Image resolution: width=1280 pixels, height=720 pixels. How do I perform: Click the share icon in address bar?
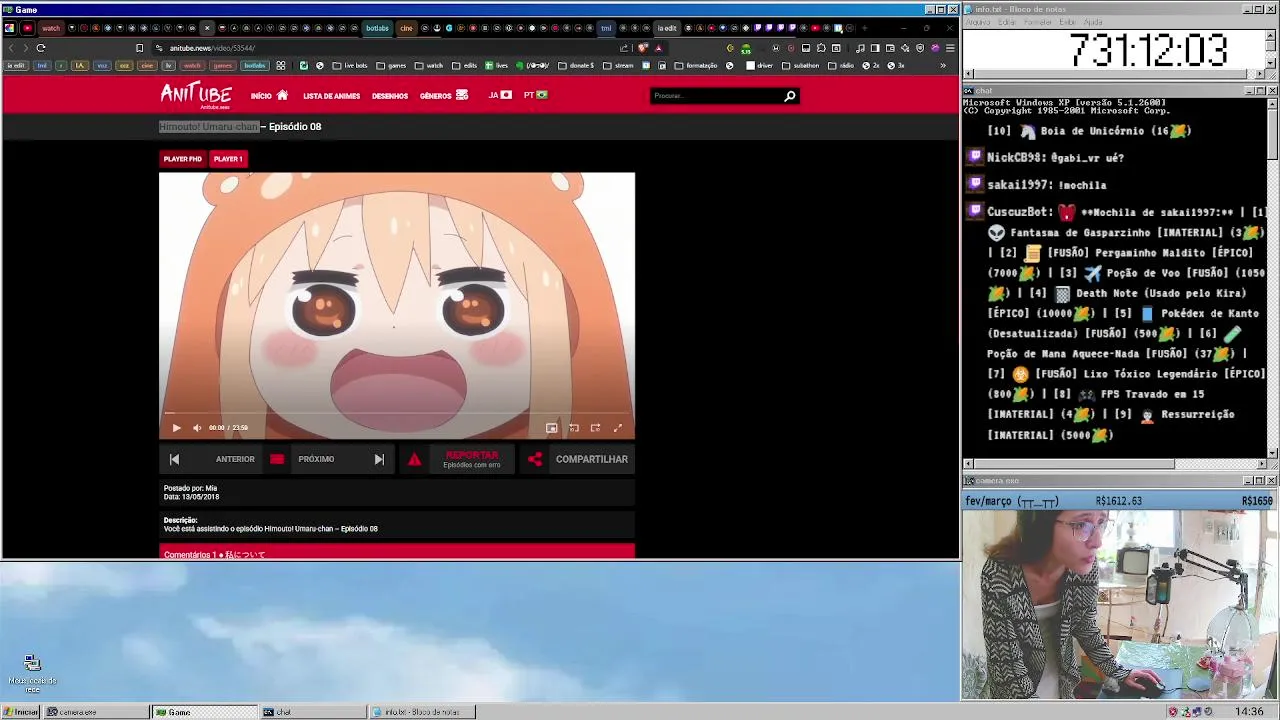pyautogui.click(x=625, y=48)
